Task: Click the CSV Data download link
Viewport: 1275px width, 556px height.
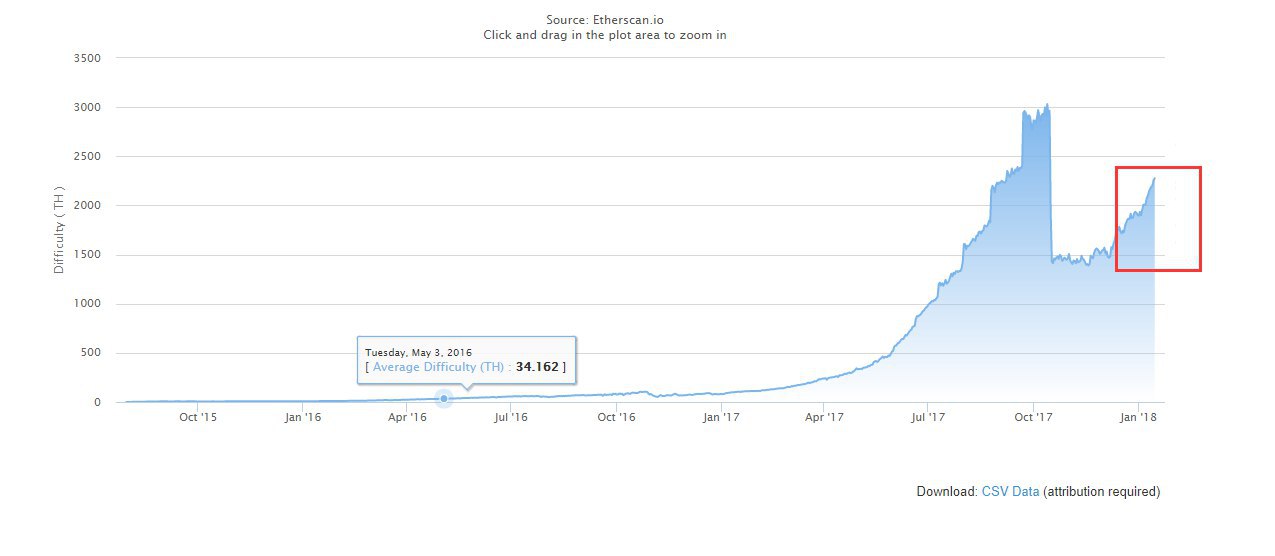Action: [1009, 492]
